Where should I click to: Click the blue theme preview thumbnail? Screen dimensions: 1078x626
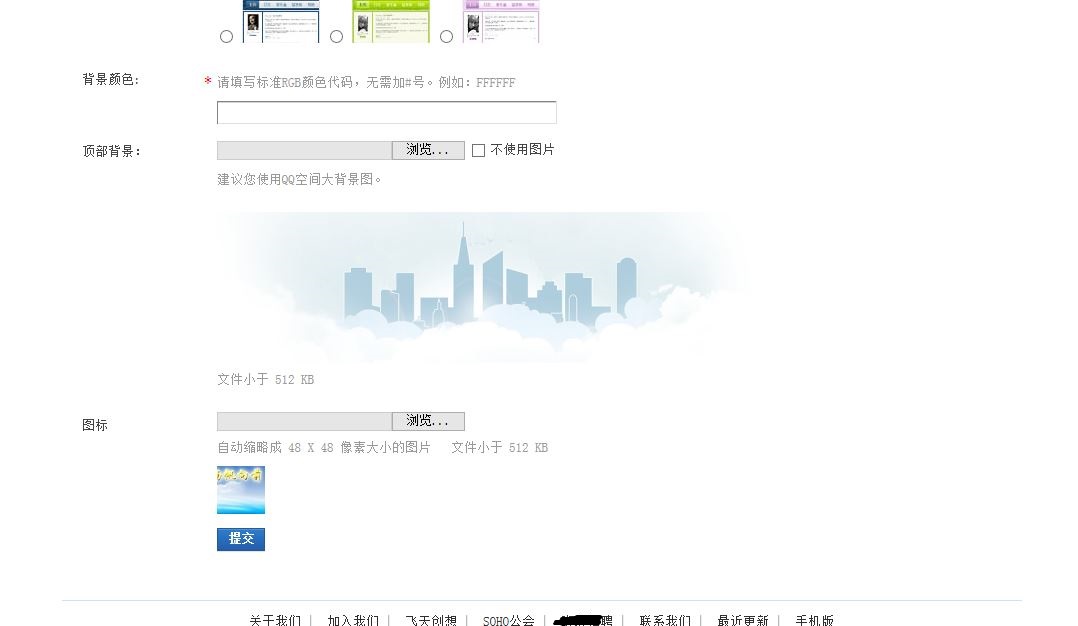coord(280,21)
